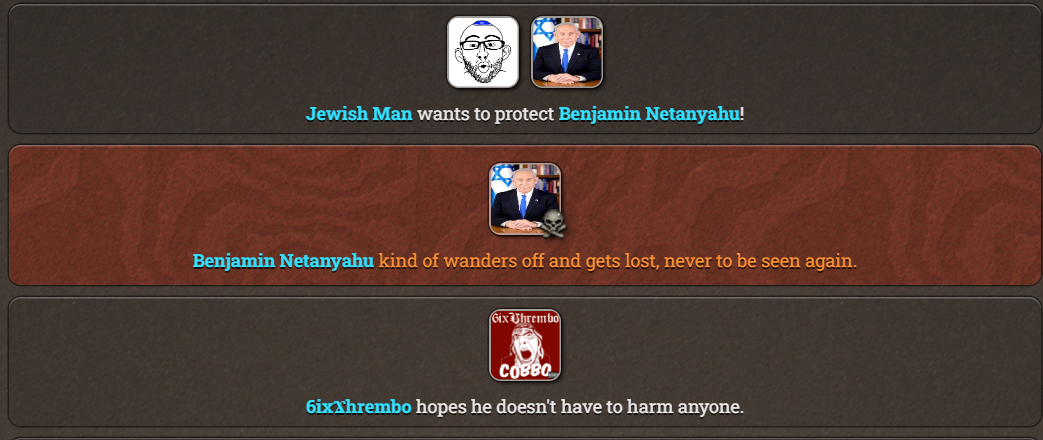Click the skull and crossbones death marker

point(553,223)
